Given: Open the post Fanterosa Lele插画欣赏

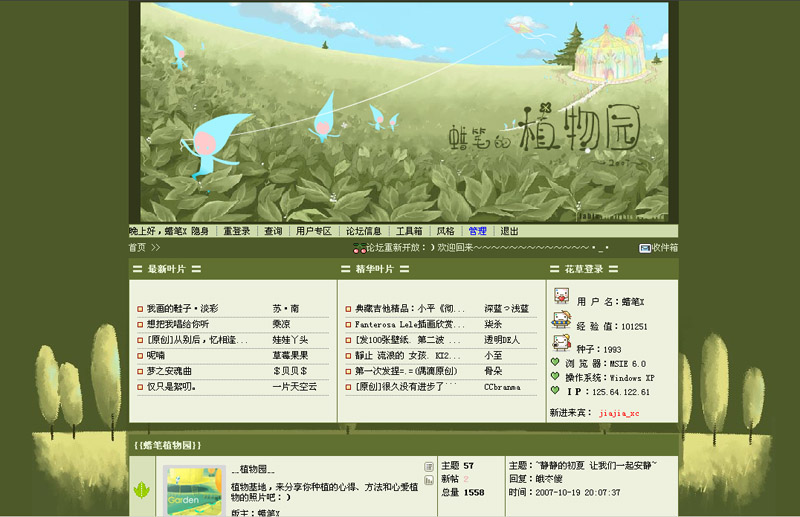Looking at the screenshot, I should [x=410, y=325].
